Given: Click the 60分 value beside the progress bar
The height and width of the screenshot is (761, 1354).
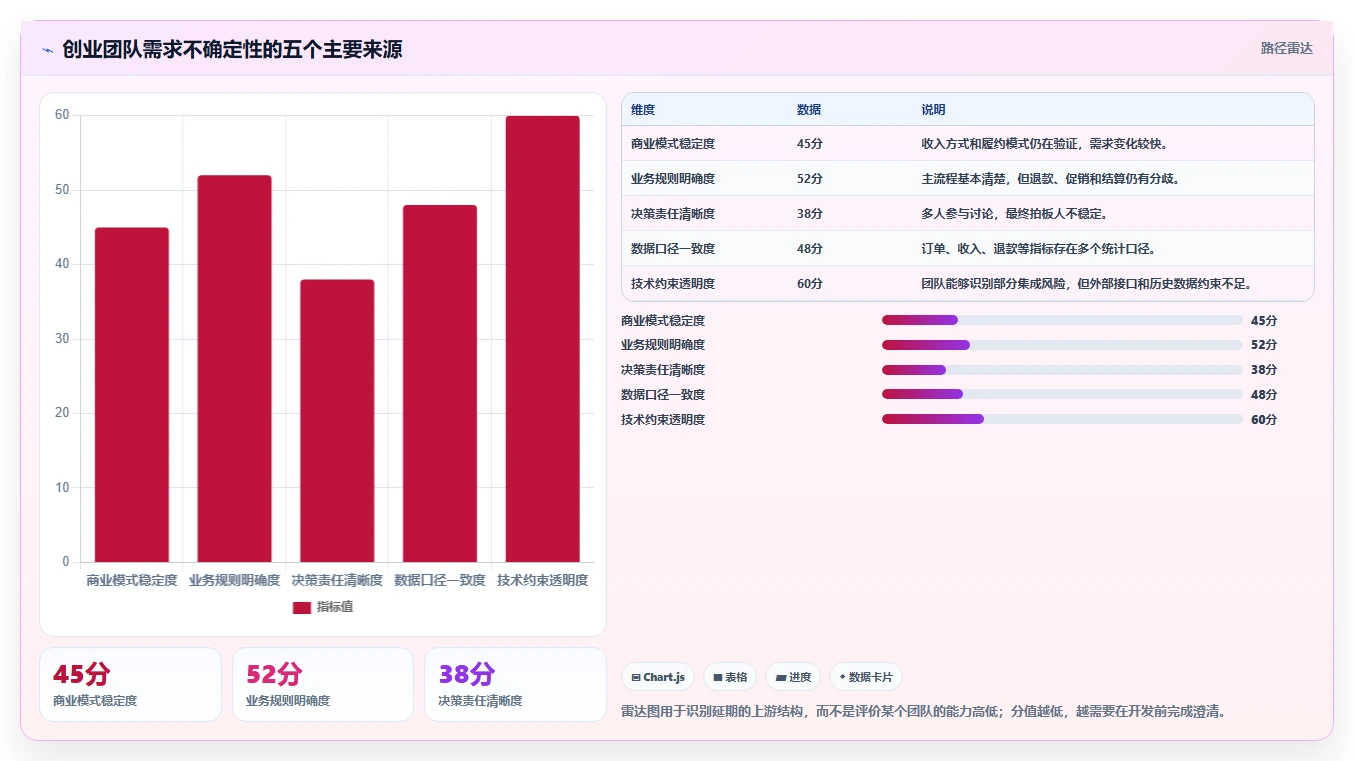Looking at the screenshot, I should click(x=1264, y=419).
